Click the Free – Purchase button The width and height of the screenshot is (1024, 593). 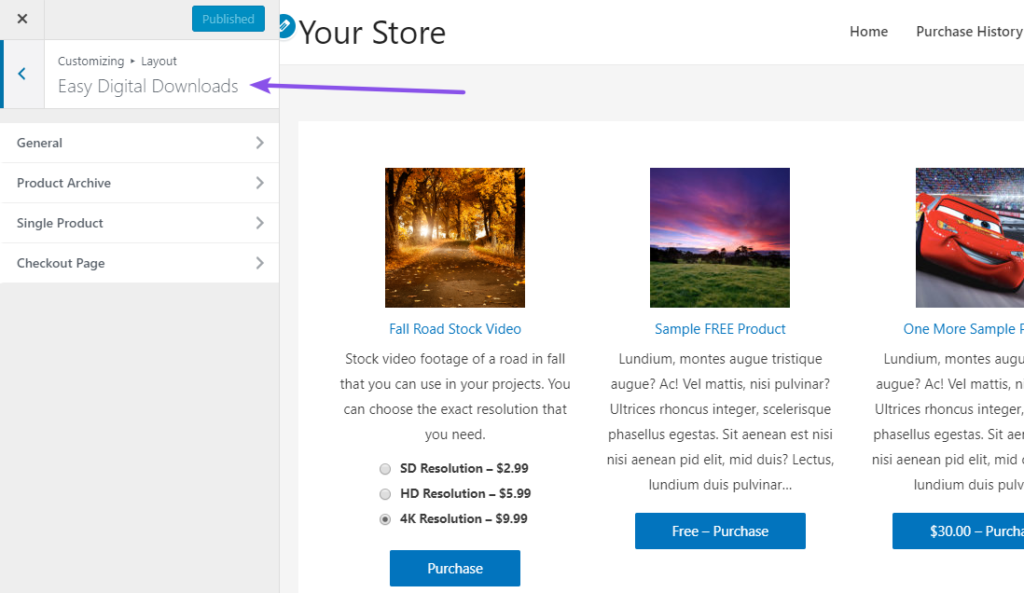point(720,531)
